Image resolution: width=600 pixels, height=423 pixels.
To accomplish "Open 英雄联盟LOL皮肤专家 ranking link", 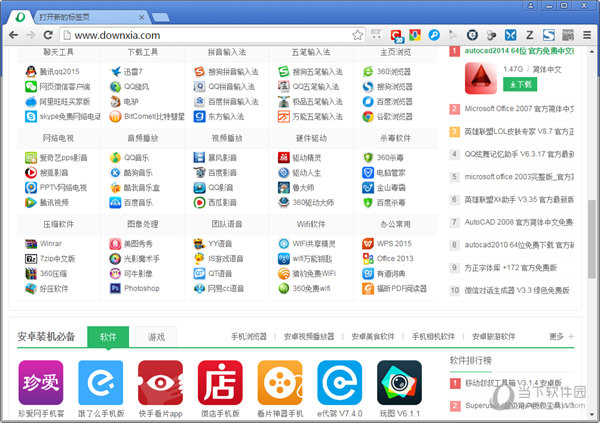I will (519, 132).
